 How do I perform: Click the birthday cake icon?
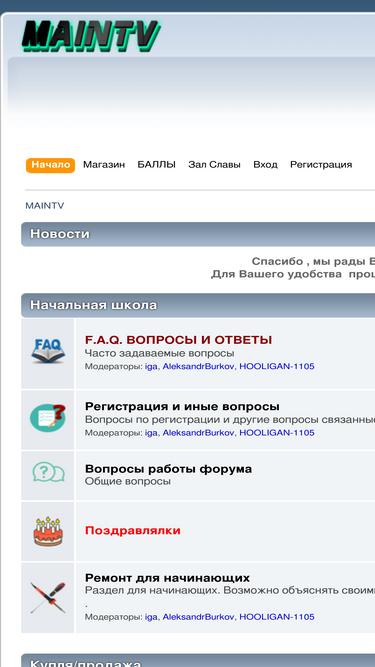point(48,531)
